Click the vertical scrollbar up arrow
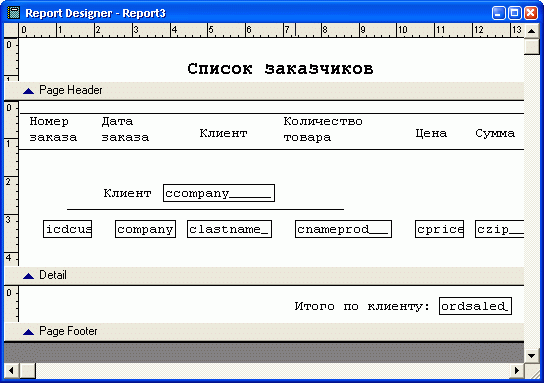This screenshot has width=544, height=383. coord(532,31)
